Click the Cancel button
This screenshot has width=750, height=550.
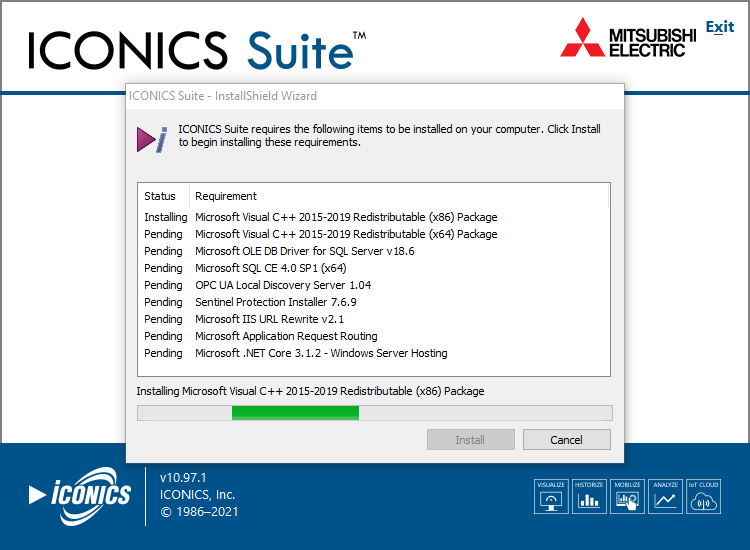point(567,440)
